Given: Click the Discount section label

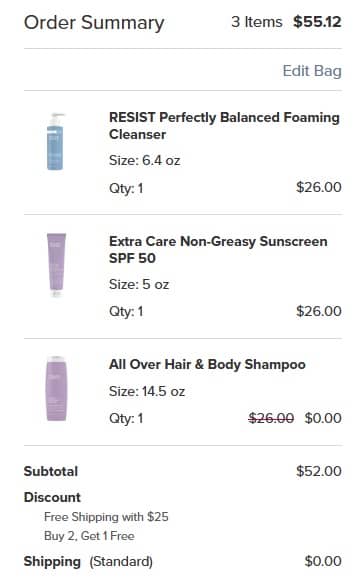Looking at the screenshot, I should click(52, 497).
